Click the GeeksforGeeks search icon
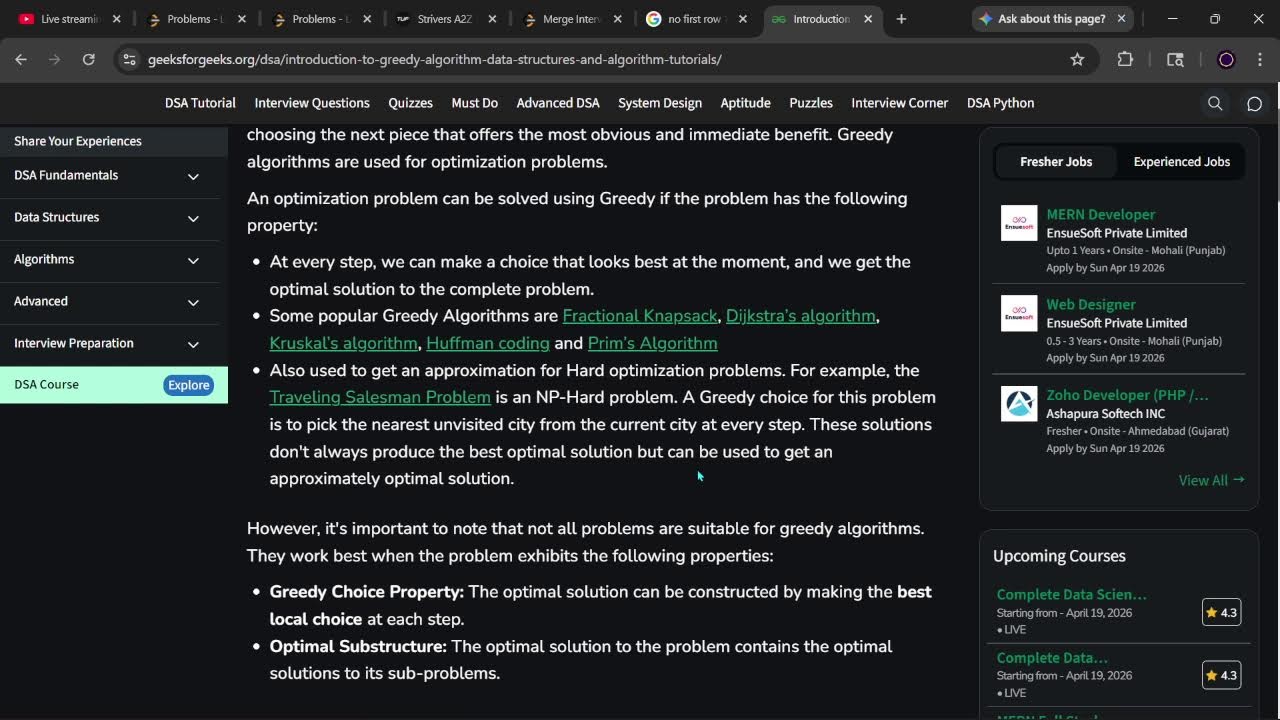This screenshot has width=1280, height=720. [1215, 103]
